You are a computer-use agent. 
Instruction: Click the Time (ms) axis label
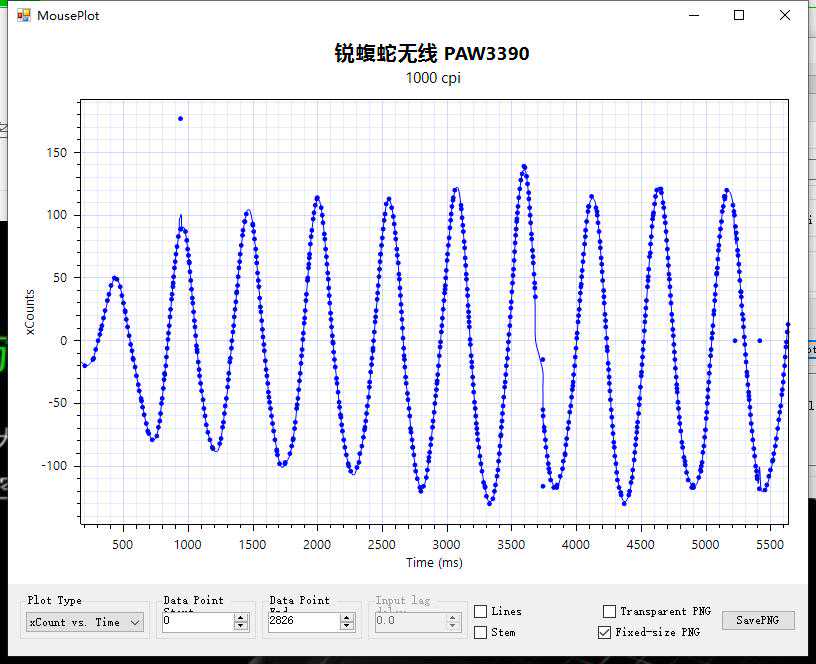pos(434,563)
